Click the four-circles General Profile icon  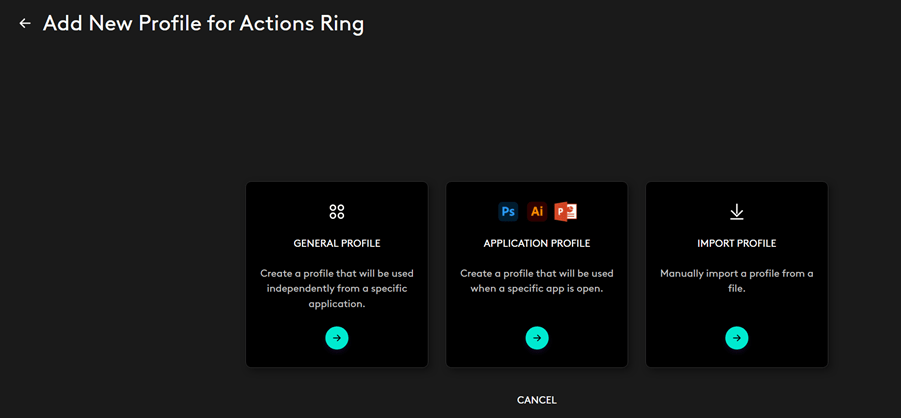click(337, 211)
